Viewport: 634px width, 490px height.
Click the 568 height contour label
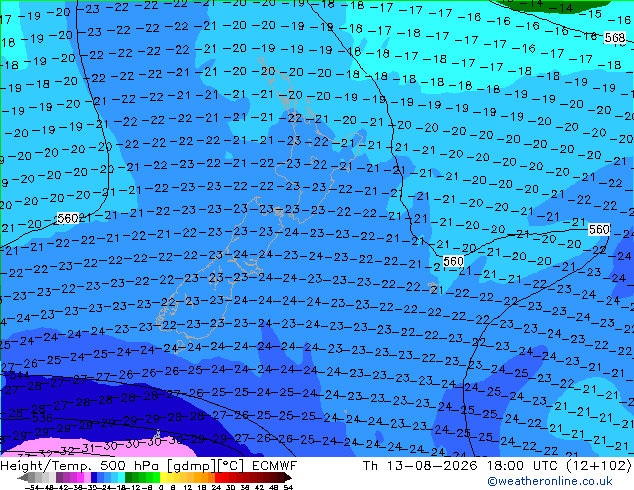click(x=615, y=38)
